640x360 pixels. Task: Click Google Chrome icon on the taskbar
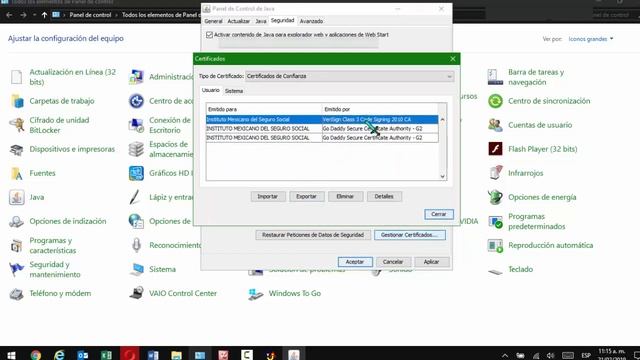tap(36, 355)
